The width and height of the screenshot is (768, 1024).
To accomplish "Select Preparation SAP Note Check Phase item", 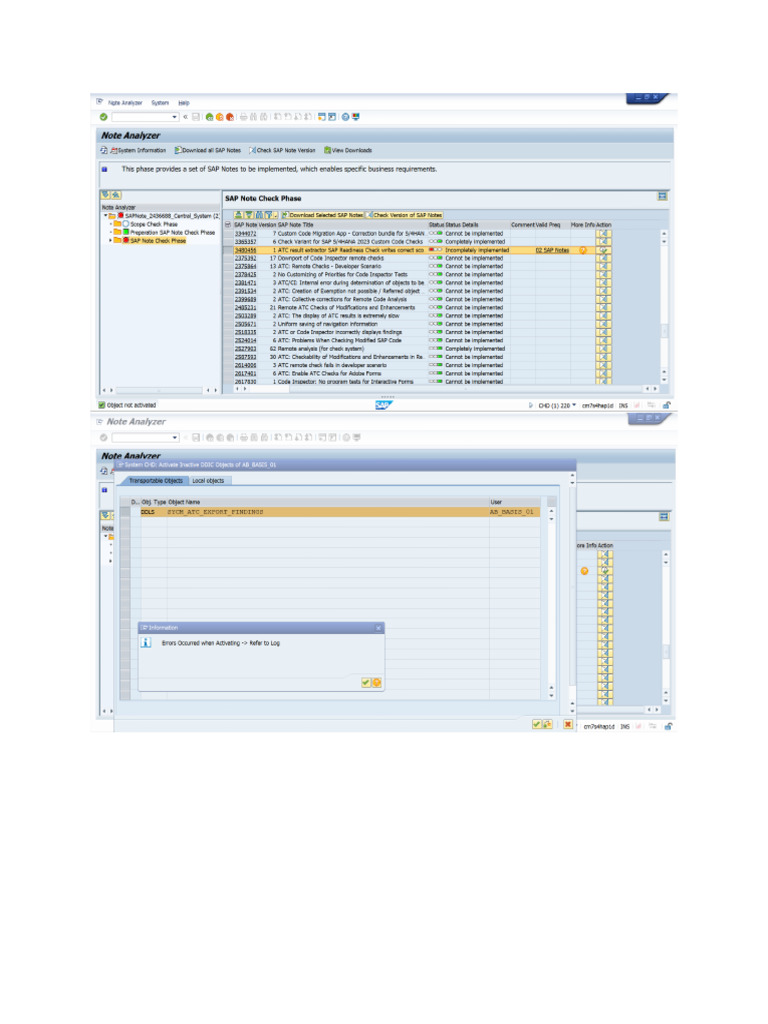I will pos(172,232).
